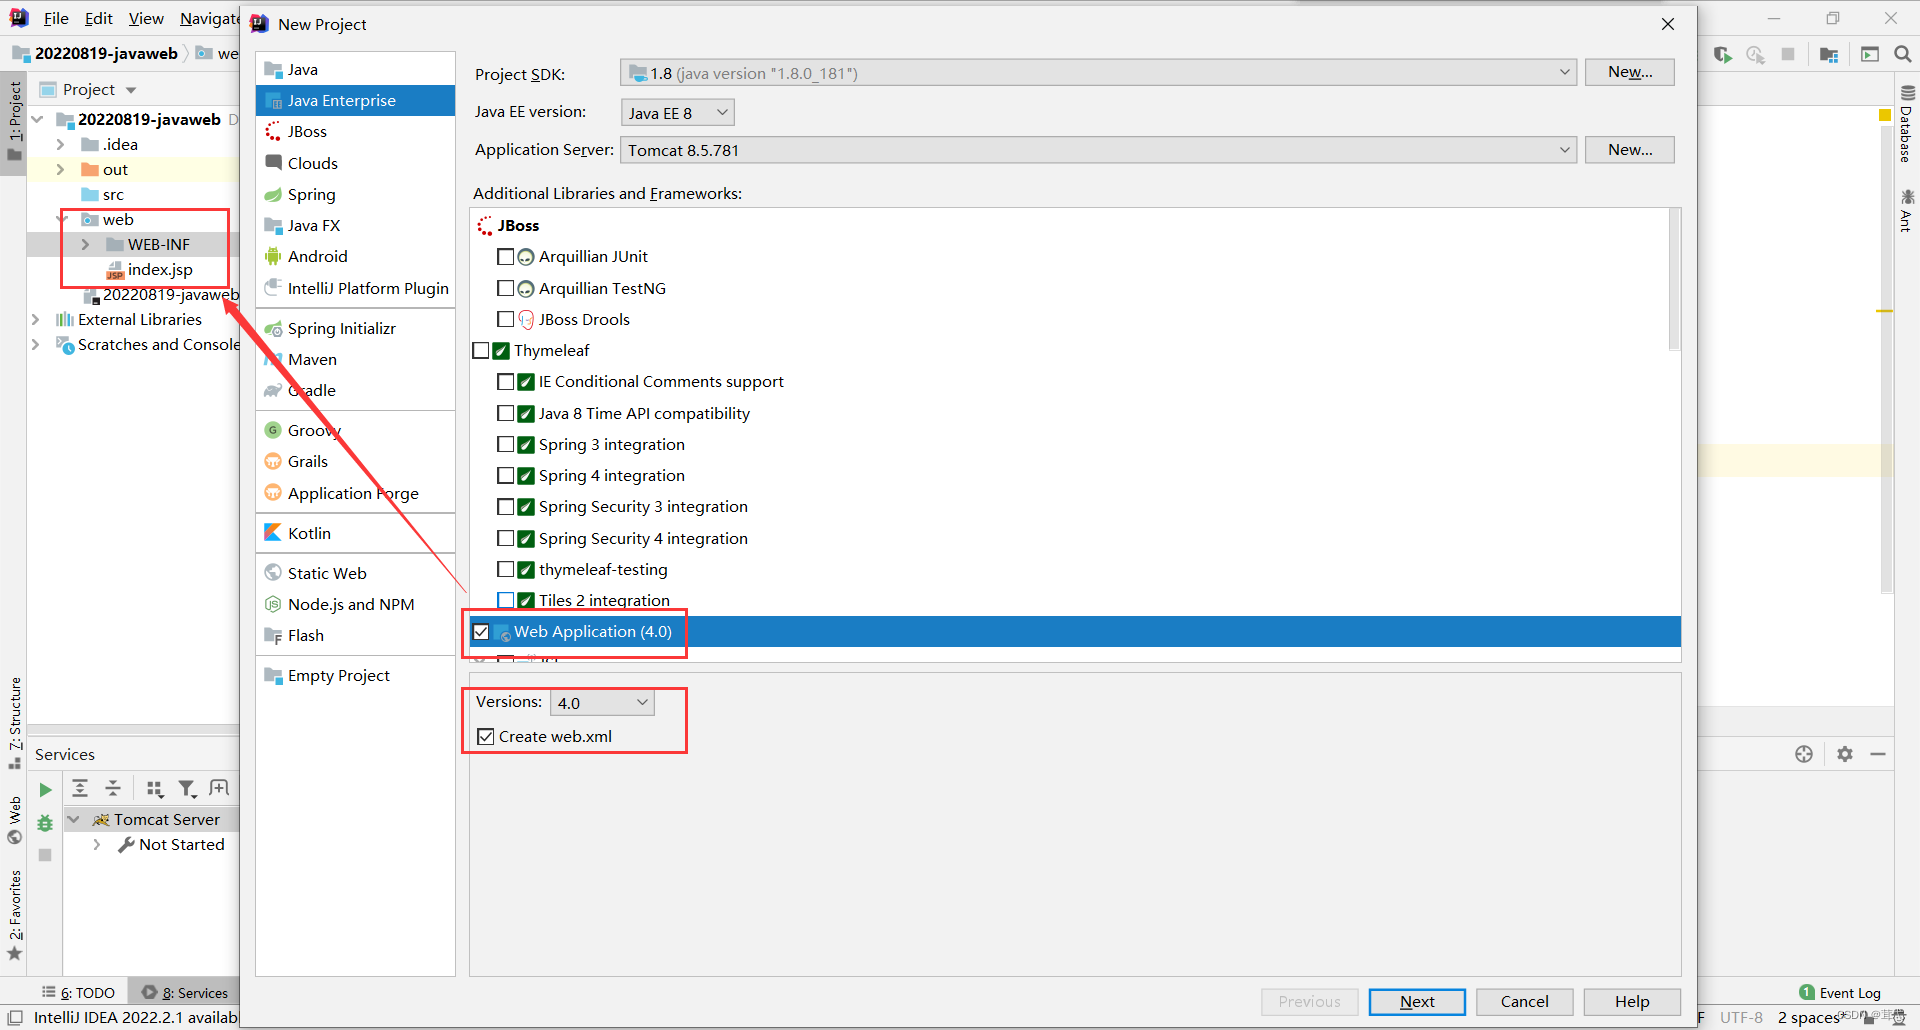Click Cancel in New Project dialog
Viewport: 1920px width, 1030px height.
click(1524, 1001)
